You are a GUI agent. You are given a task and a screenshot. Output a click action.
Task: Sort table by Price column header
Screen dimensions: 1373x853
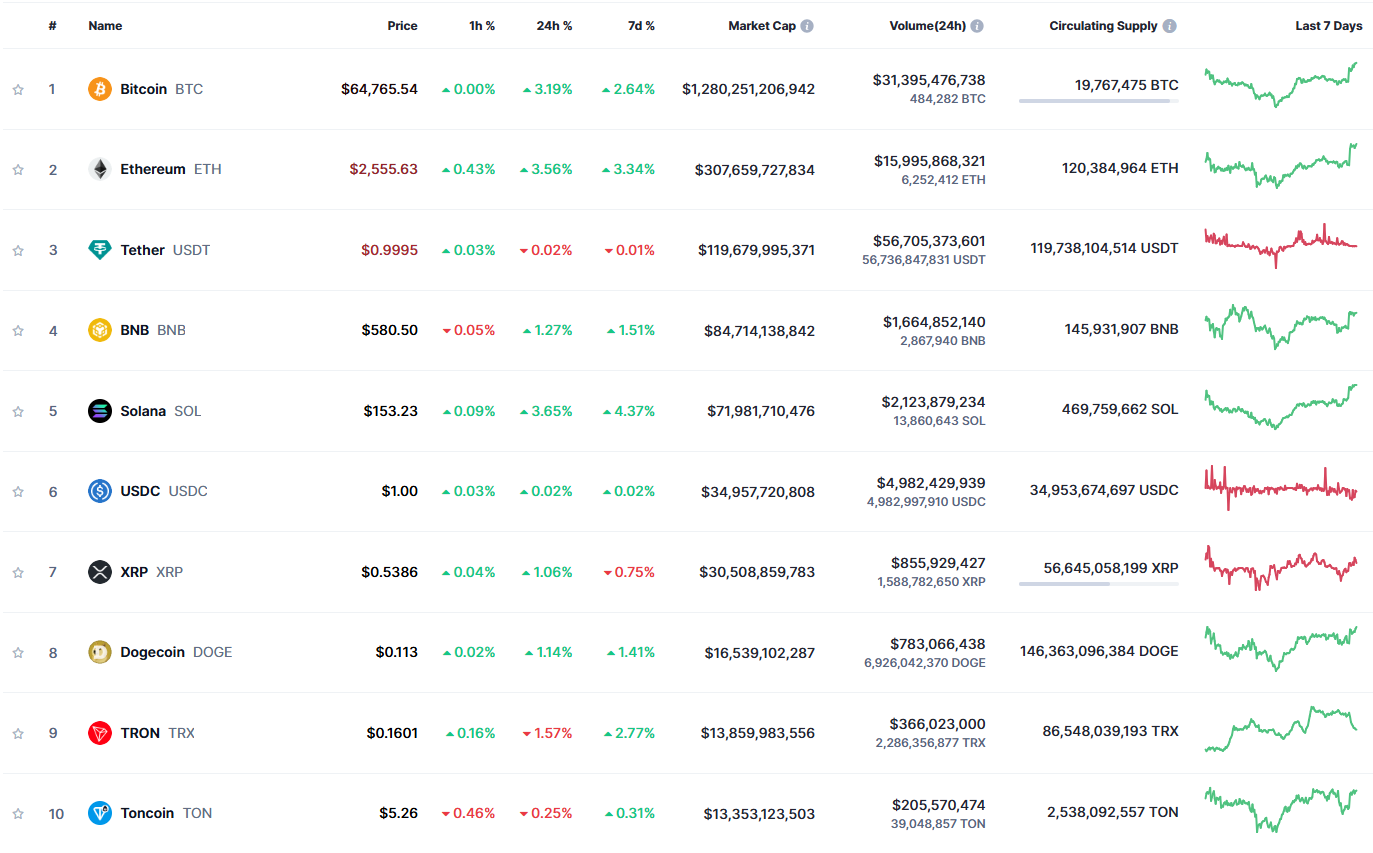point(402,26)
